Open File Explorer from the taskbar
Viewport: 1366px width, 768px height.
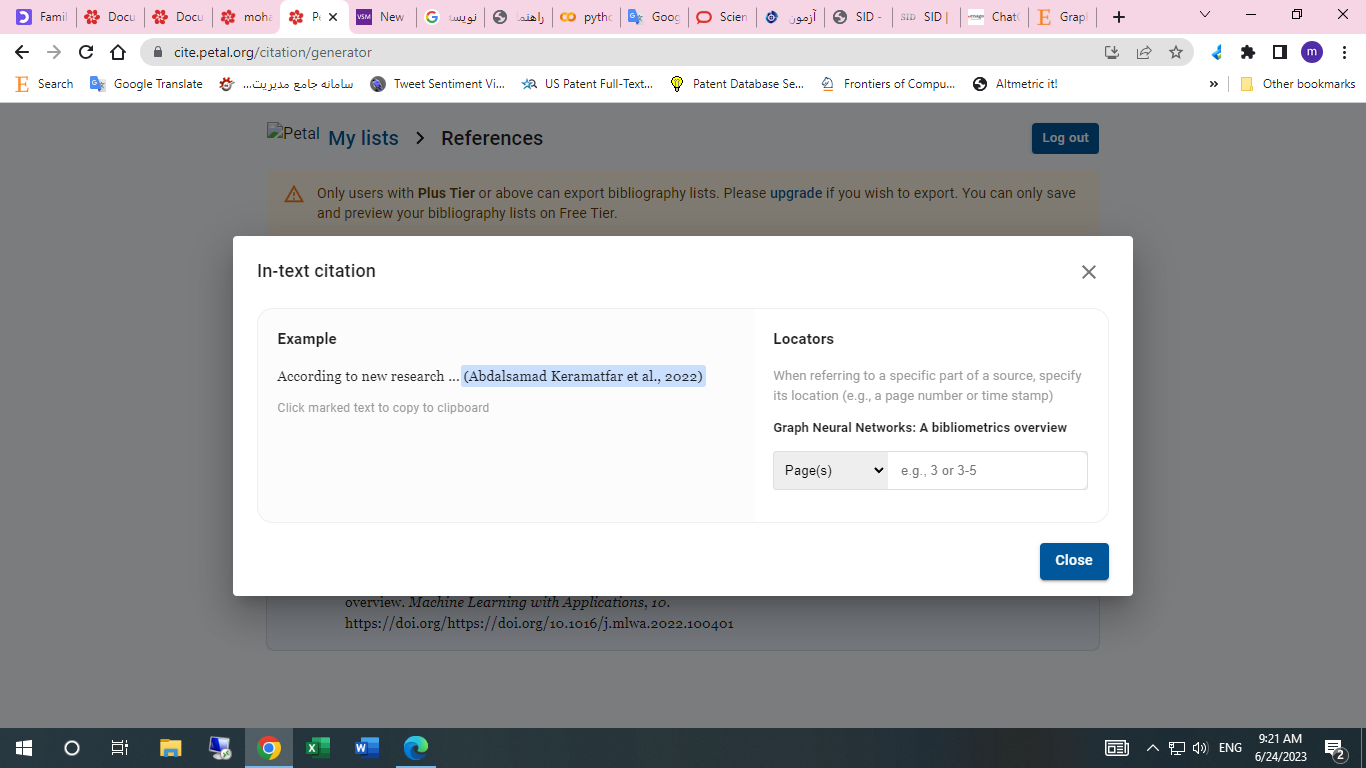171,748
